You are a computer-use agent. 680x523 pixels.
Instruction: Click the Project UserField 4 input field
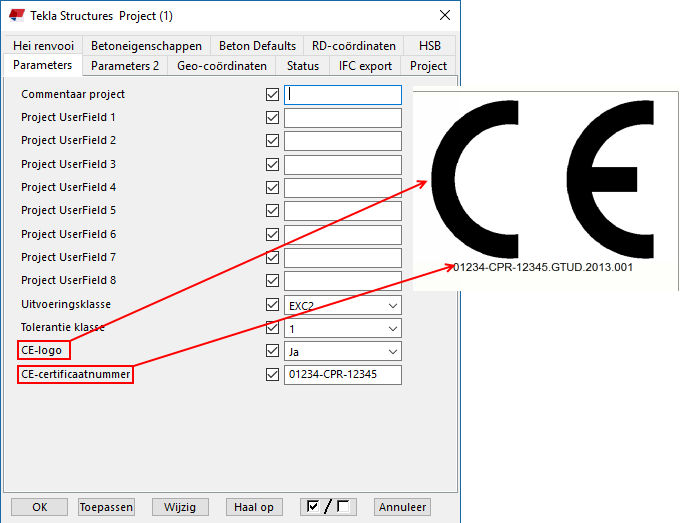pyautogui.click(x=343, y=188)
